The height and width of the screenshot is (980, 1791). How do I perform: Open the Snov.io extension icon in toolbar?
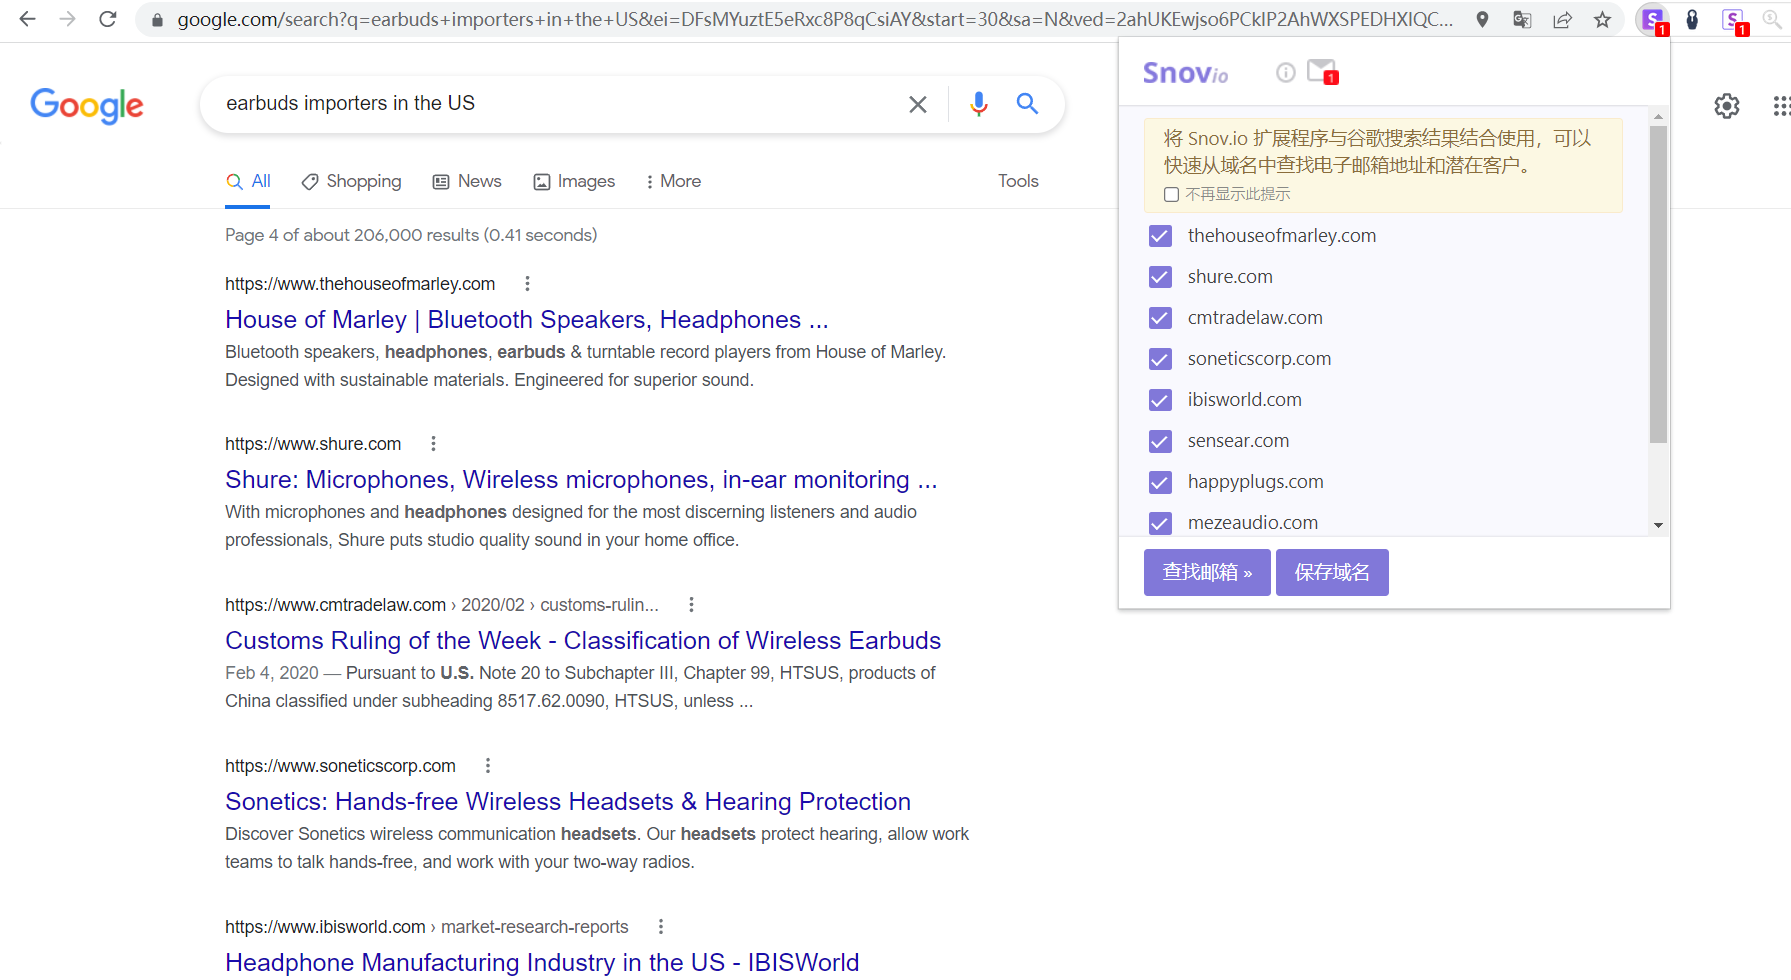(1653, 20)
